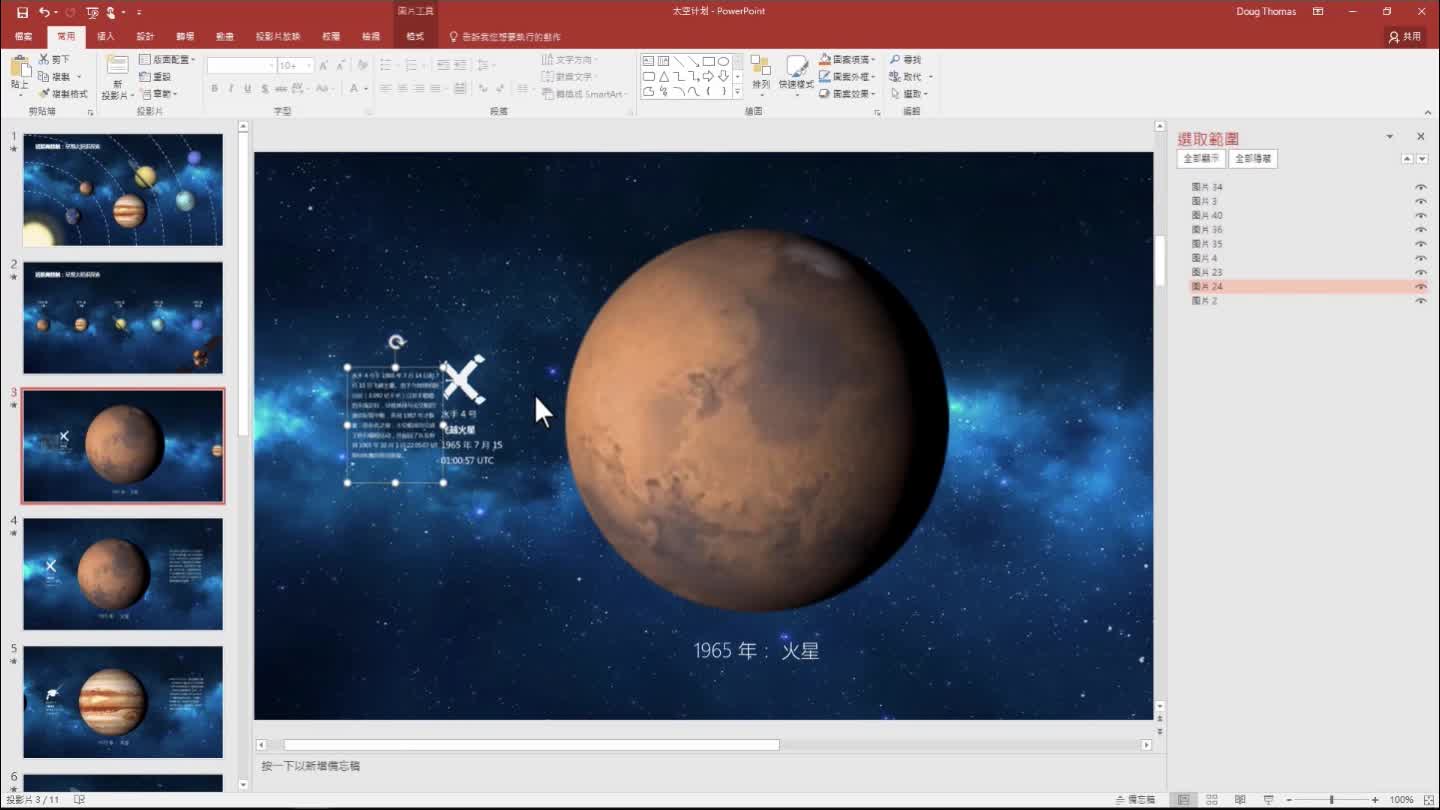The image size is (1440, 810).
Task: Switch to the Slide Show tab
Action: tap(277, 37)
